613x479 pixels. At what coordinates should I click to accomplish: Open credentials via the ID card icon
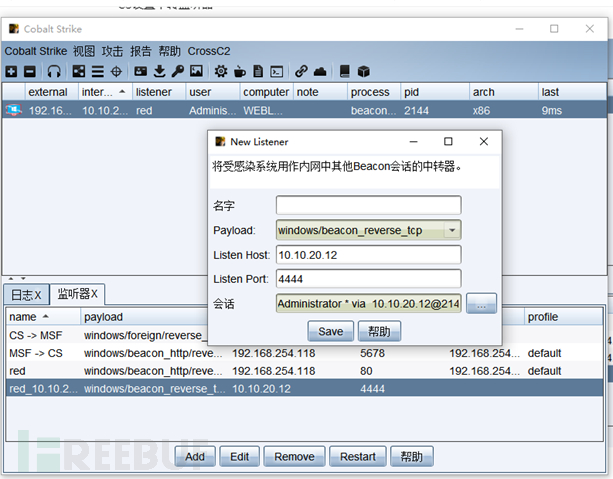click(140, 71)
